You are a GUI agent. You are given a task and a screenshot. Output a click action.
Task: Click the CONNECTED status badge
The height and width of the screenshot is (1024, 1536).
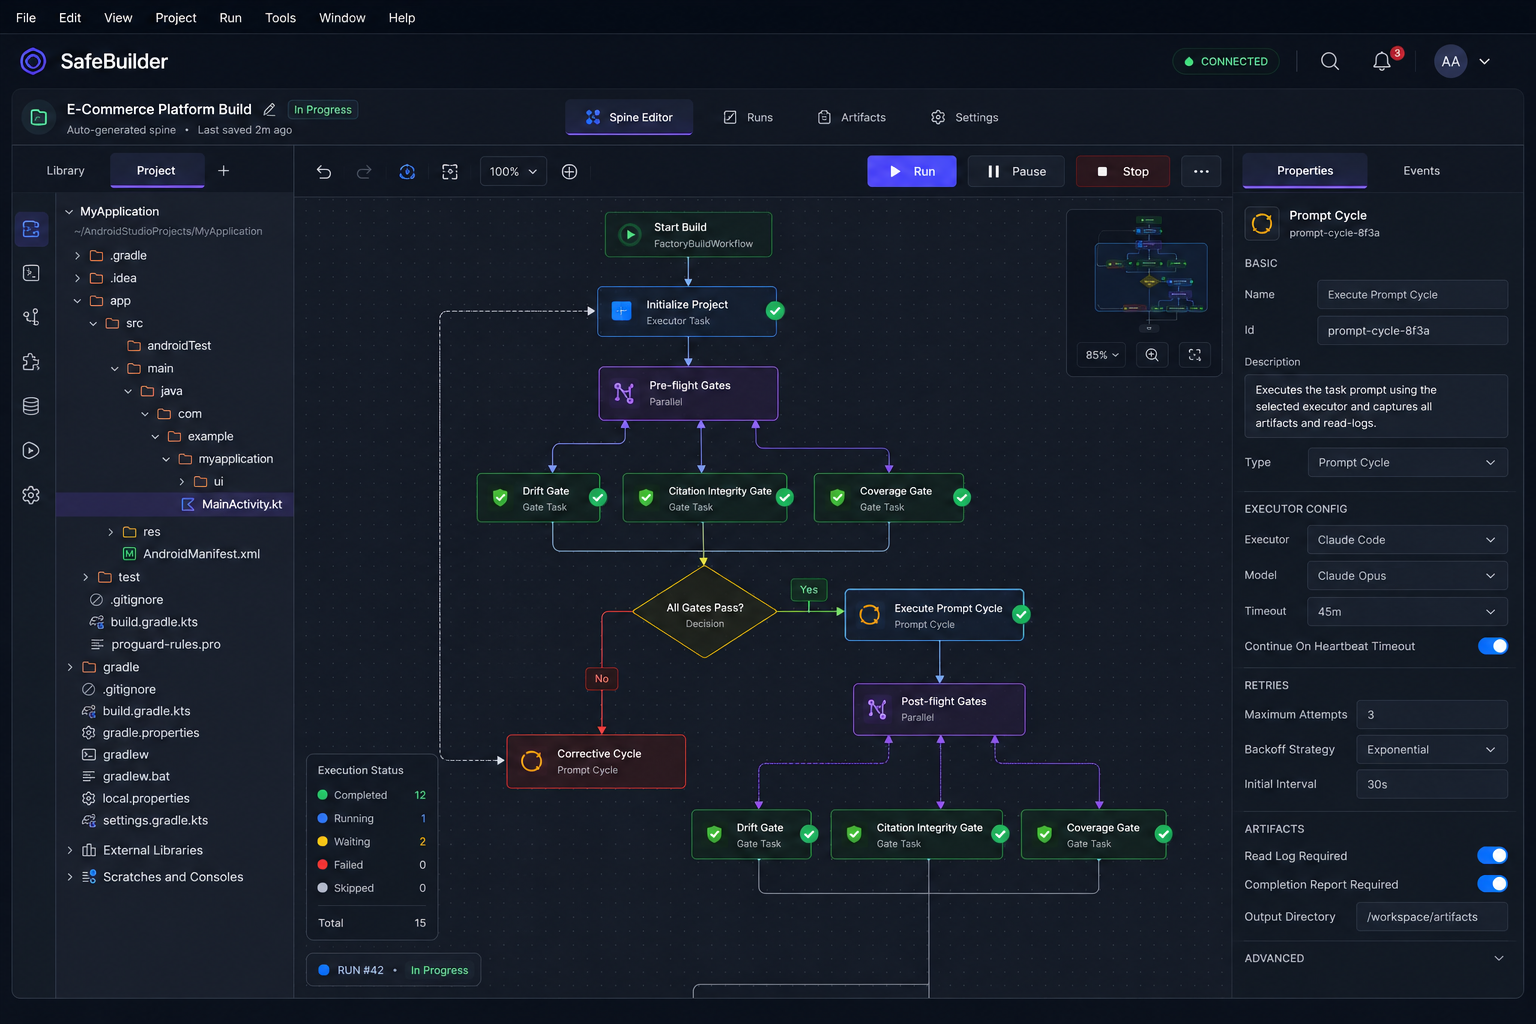point(1226,61)
